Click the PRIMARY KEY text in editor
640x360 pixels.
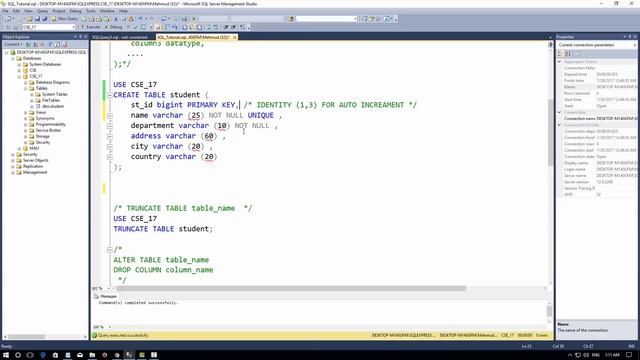pos(211,105)
